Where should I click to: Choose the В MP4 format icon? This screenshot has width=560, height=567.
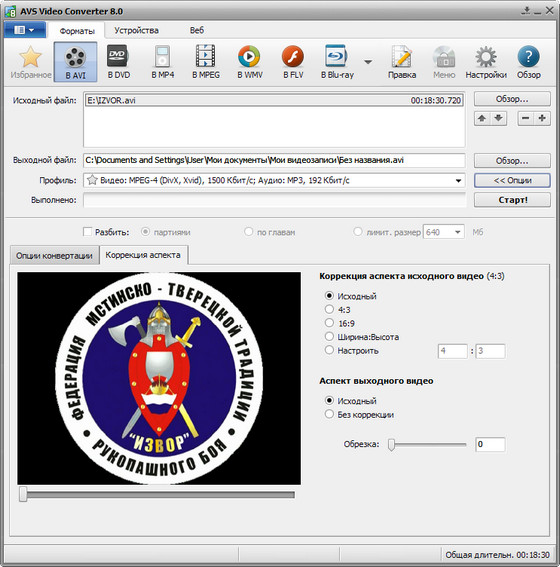tap(162, 62)
